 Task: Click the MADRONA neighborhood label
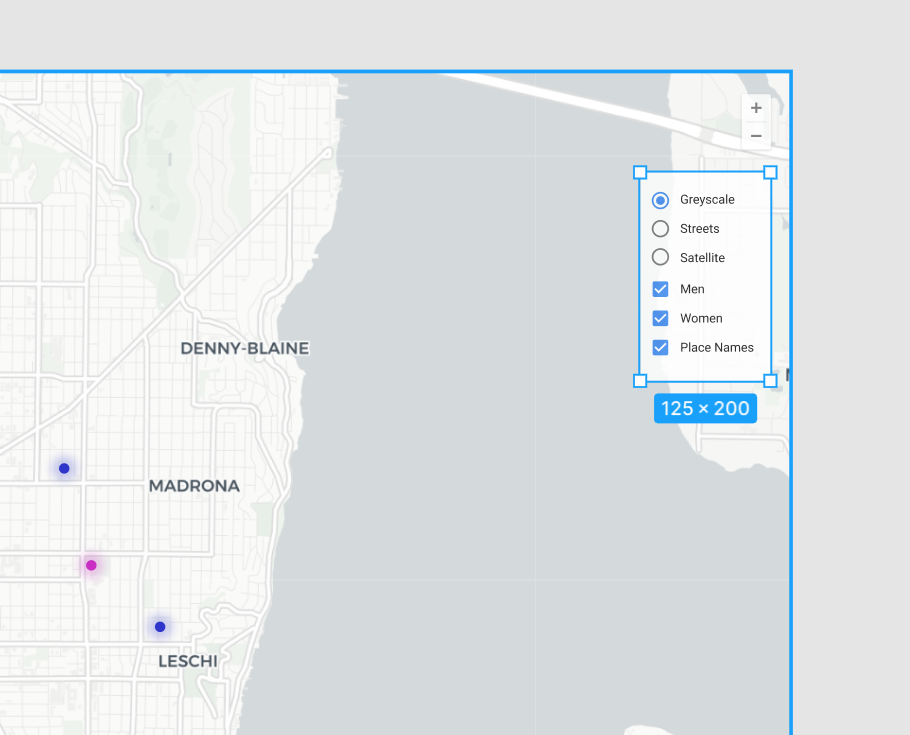coord(194,486)
